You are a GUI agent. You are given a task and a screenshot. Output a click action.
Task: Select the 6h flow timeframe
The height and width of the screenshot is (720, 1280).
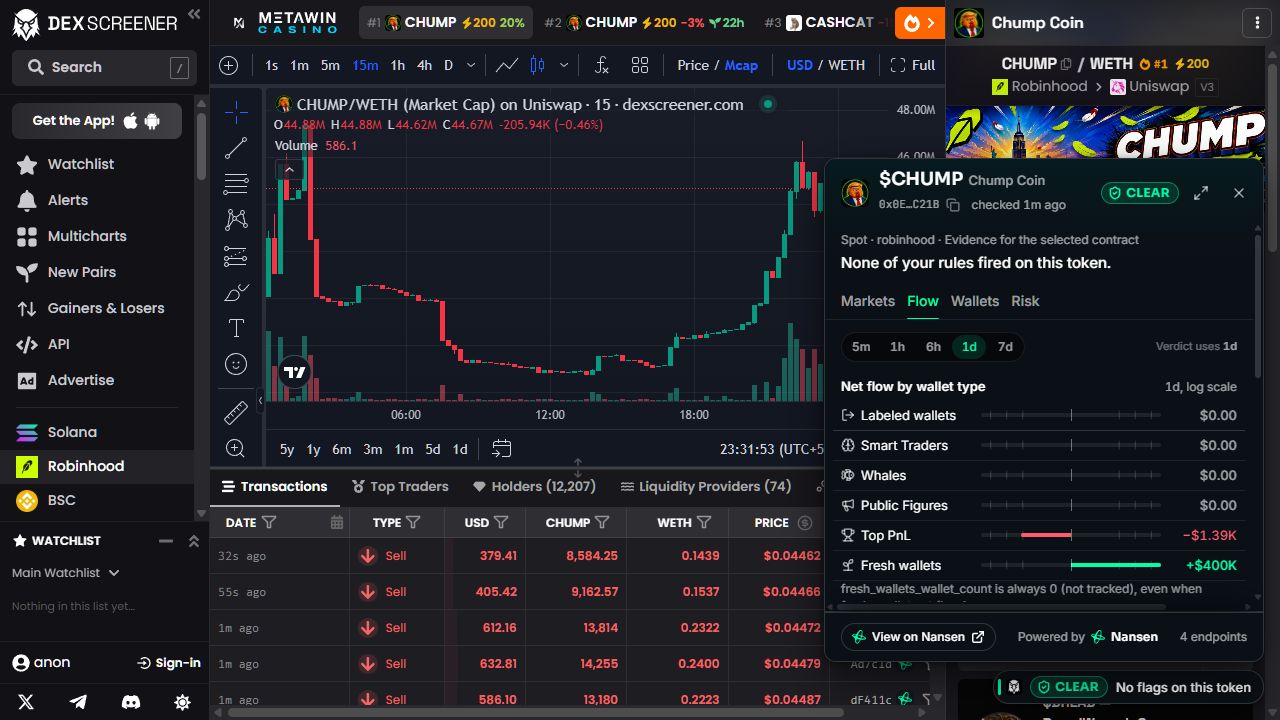(933, 347)
